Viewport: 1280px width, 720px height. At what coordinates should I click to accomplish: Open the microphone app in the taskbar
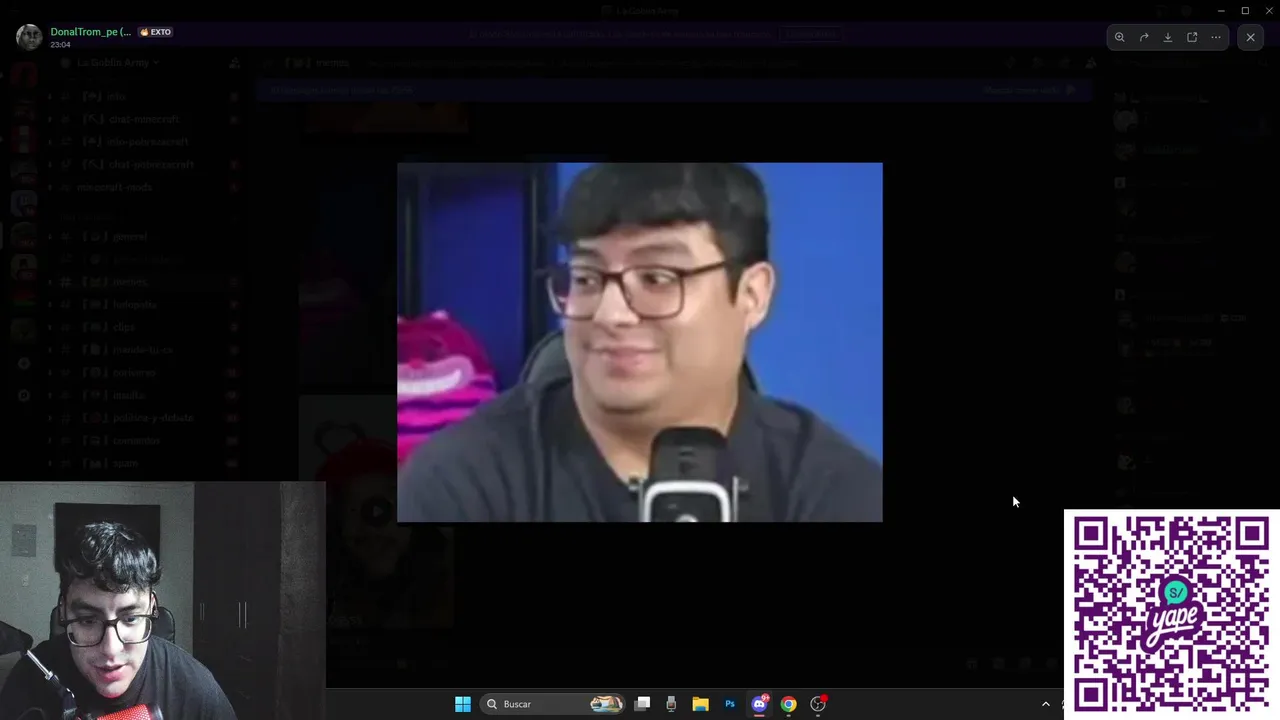(x=671, y=704)
